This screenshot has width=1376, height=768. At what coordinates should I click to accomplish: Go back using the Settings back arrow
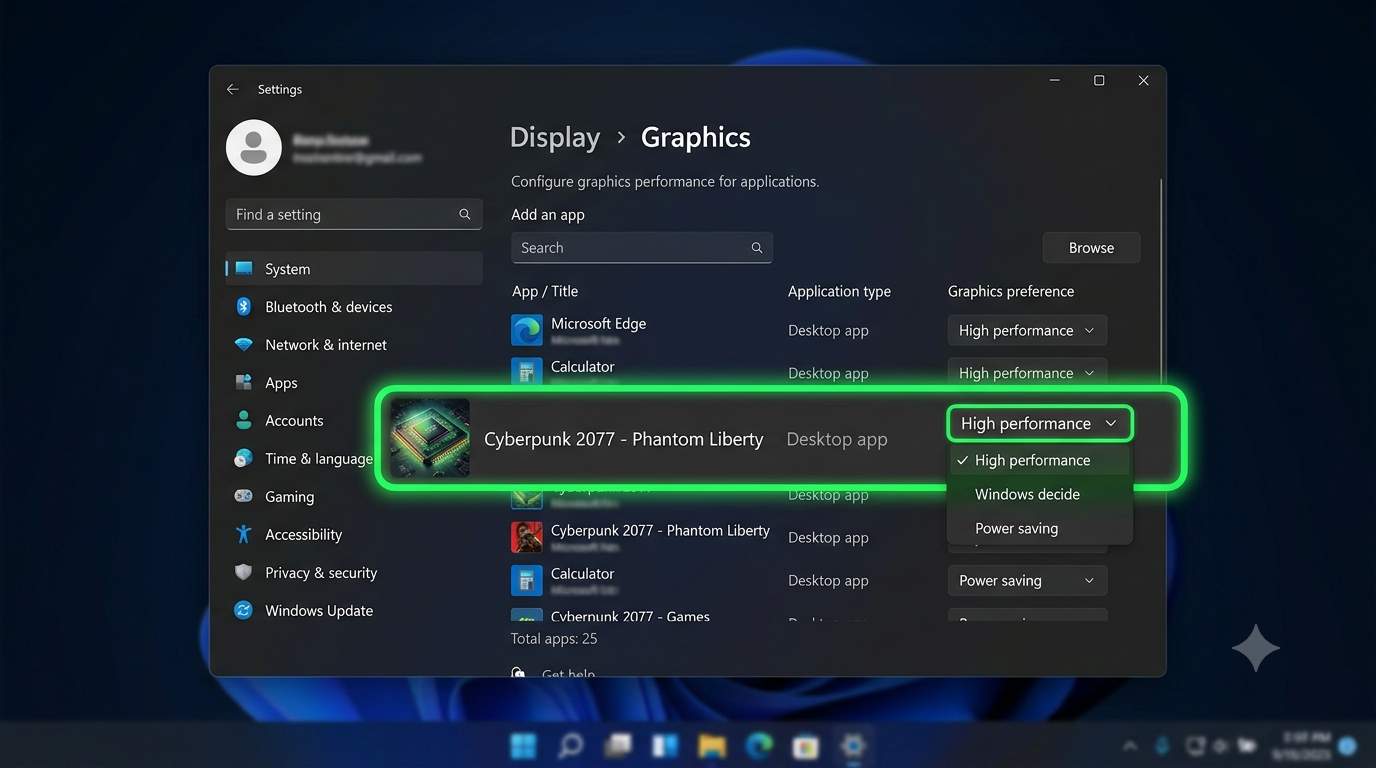[232, 89]
